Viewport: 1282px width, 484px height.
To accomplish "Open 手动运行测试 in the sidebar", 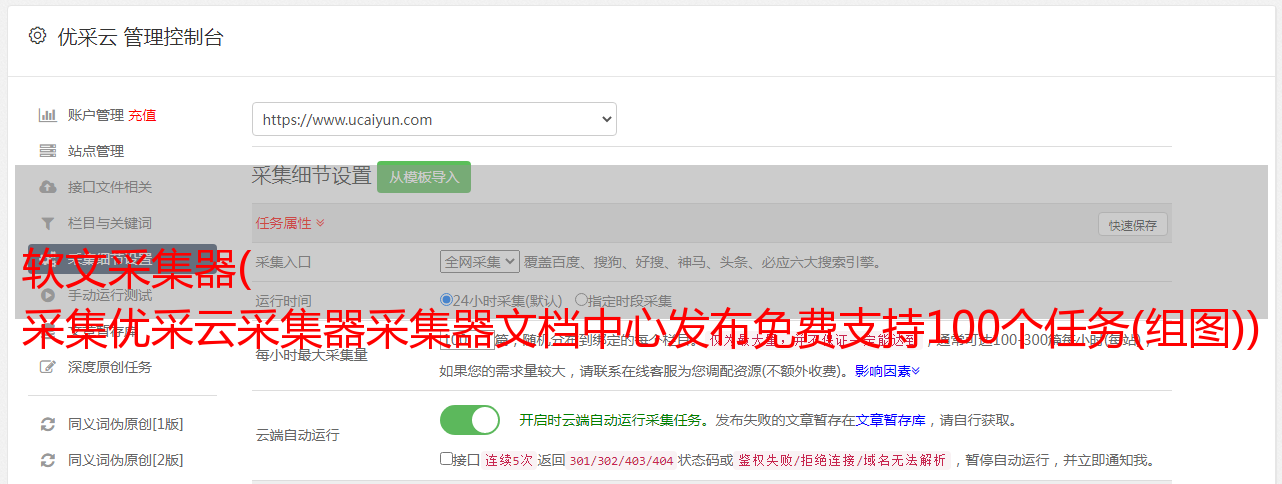I will point(110,295).
